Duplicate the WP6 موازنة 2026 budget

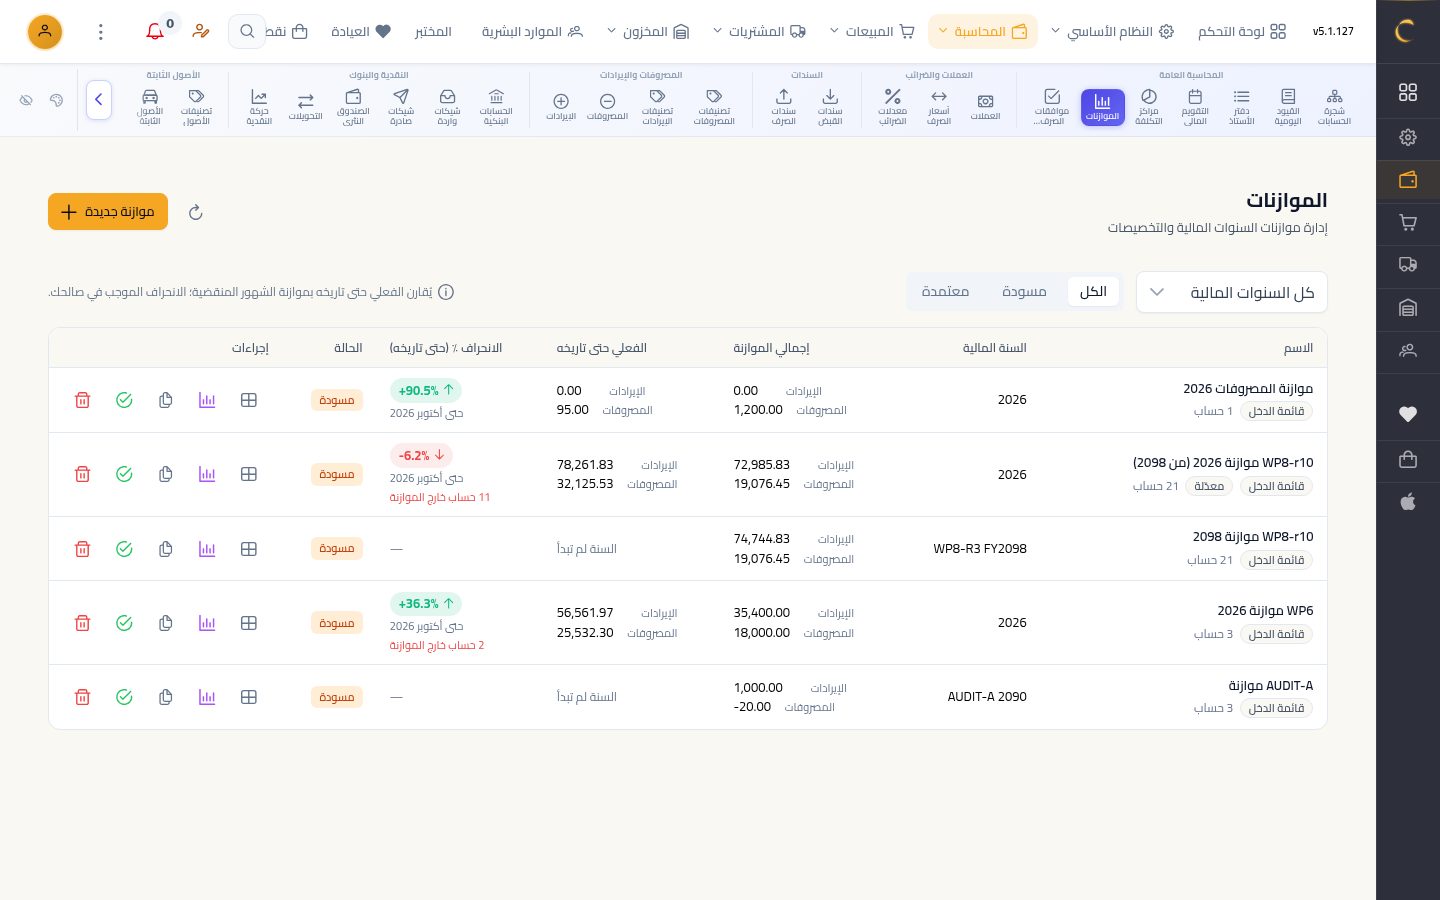166,623
